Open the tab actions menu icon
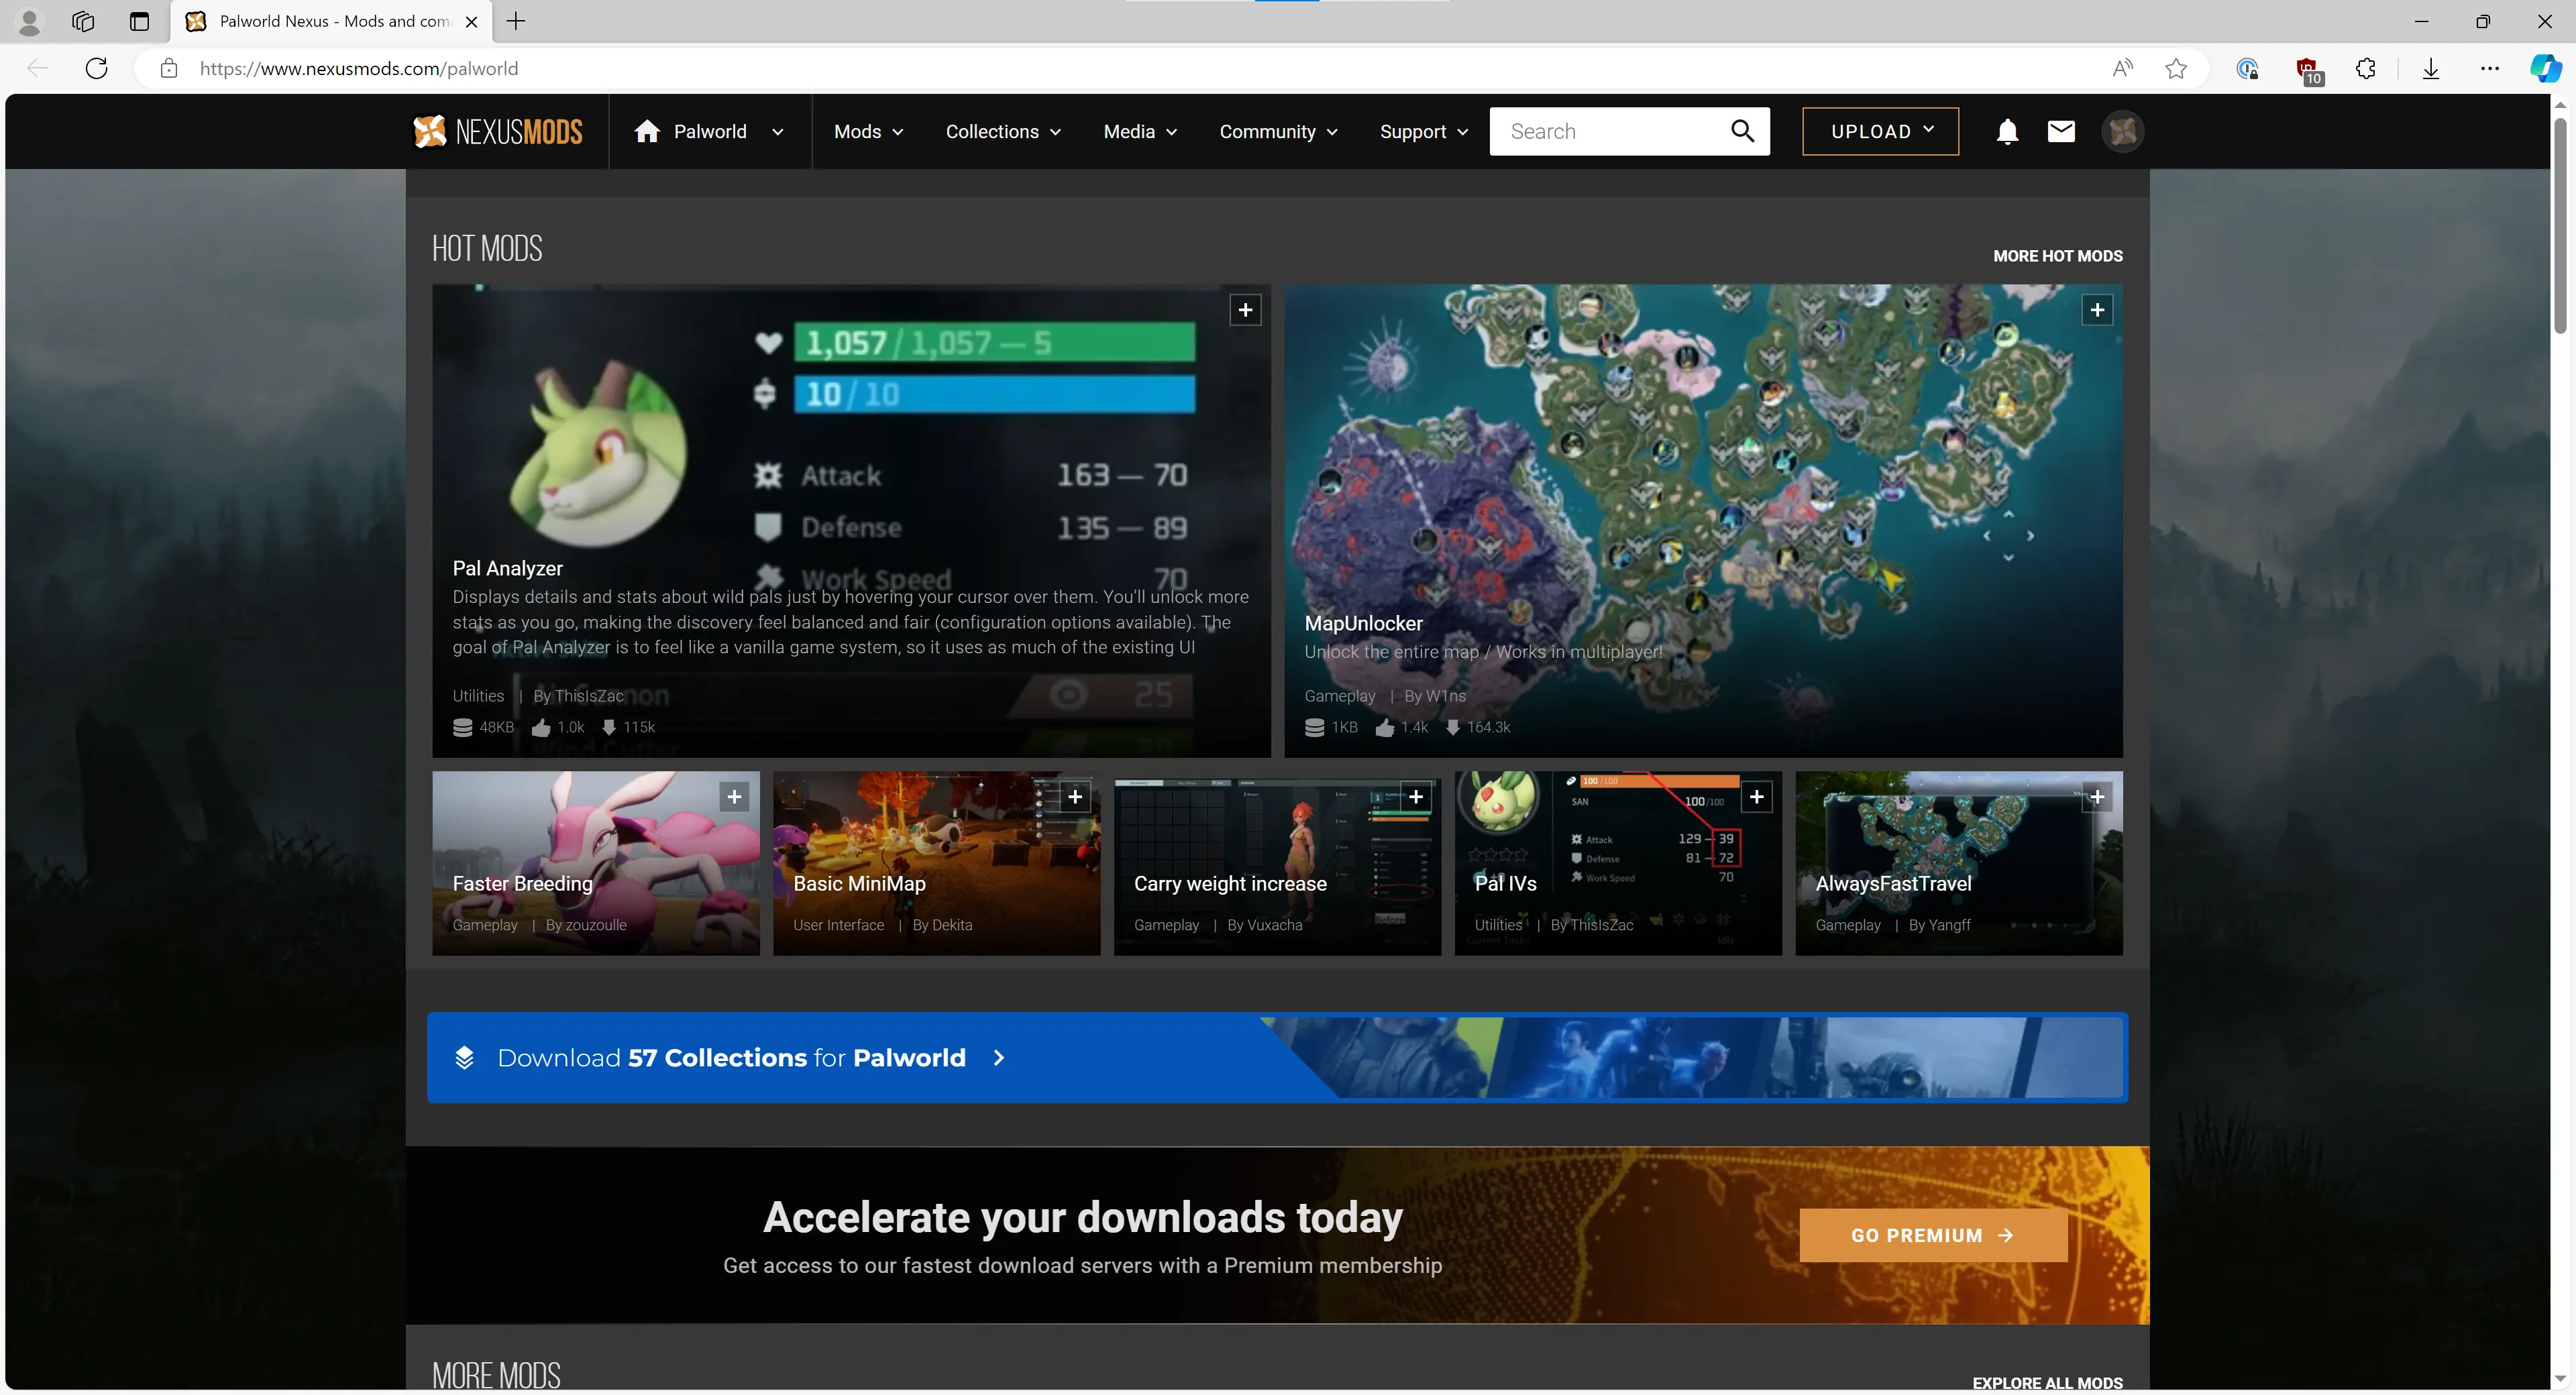2576x1395 pixels. [139, 21]
